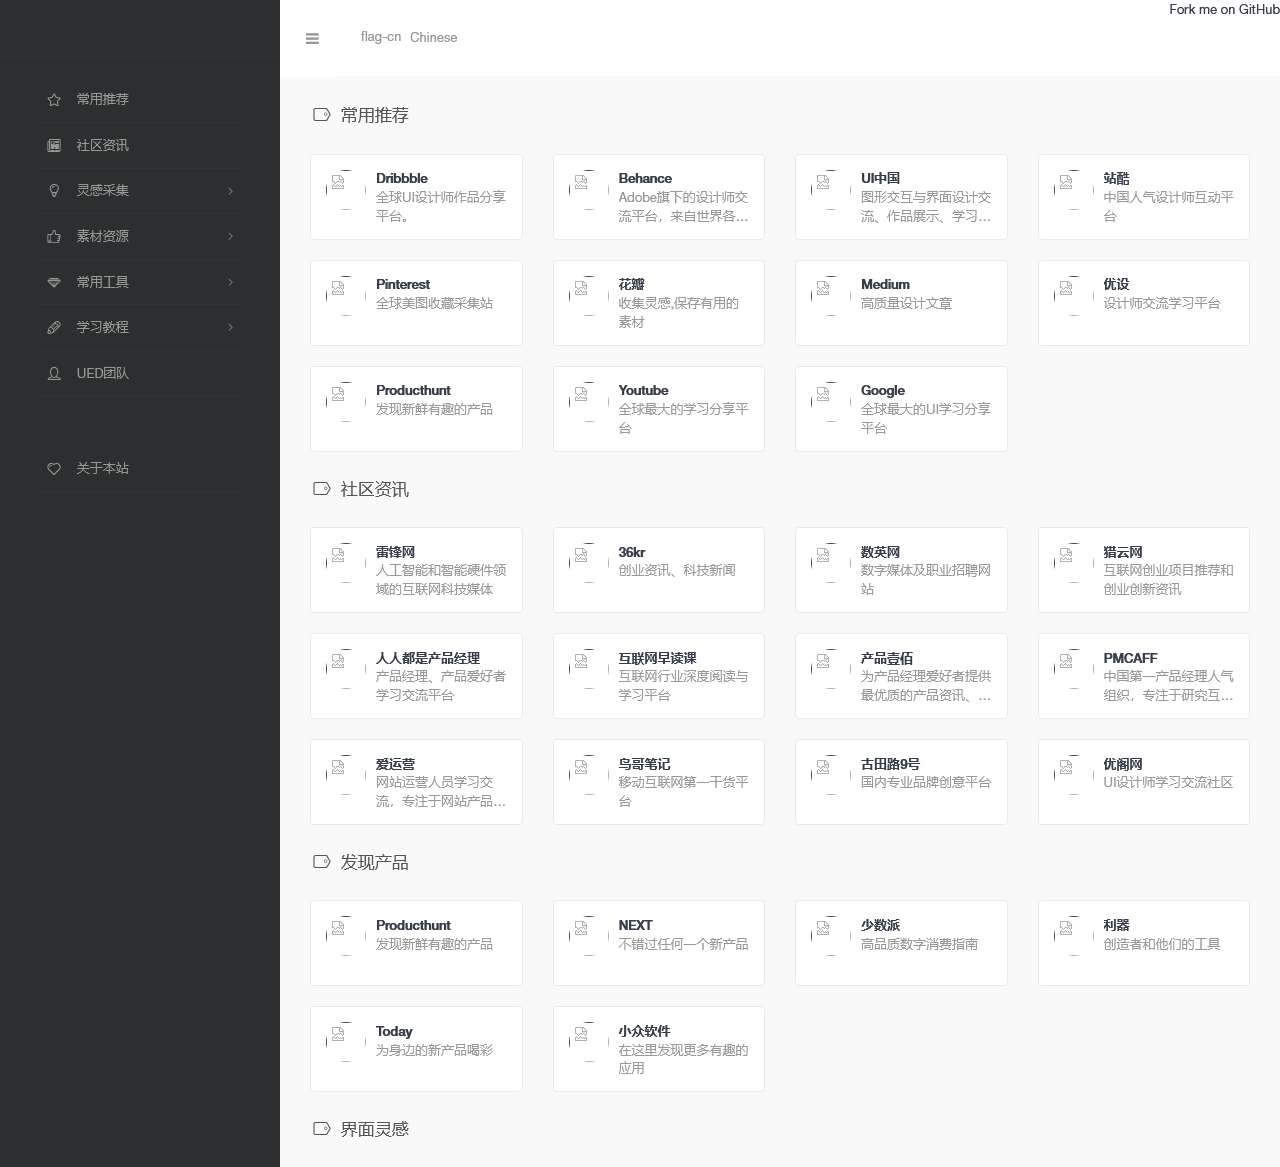Click the 常用推荐 section heading
The image size is (1280, 1167).
[374, 116]
